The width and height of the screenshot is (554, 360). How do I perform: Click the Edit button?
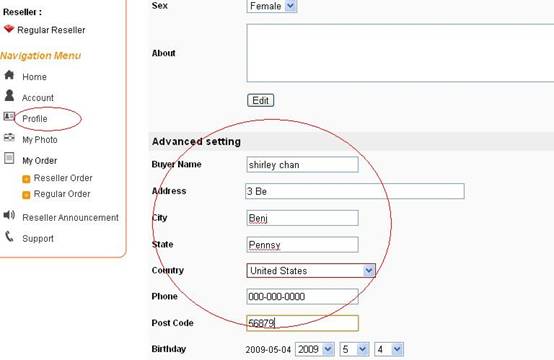(x=260, y=100)
